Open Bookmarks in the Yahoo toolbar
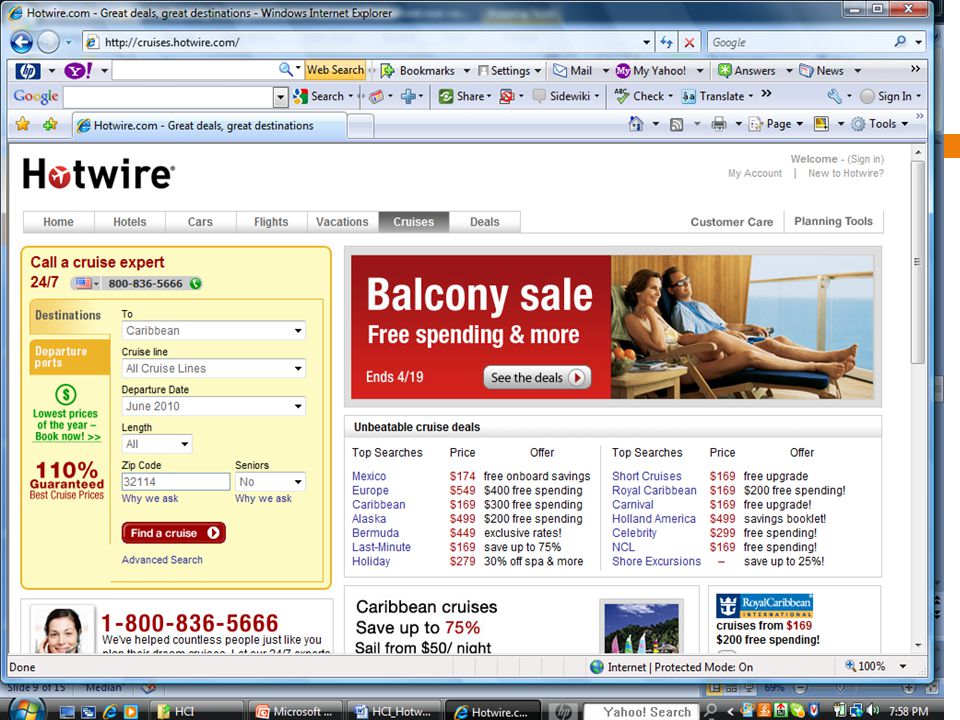The width and height of the screenshot is (960, 720). point(419,70)
